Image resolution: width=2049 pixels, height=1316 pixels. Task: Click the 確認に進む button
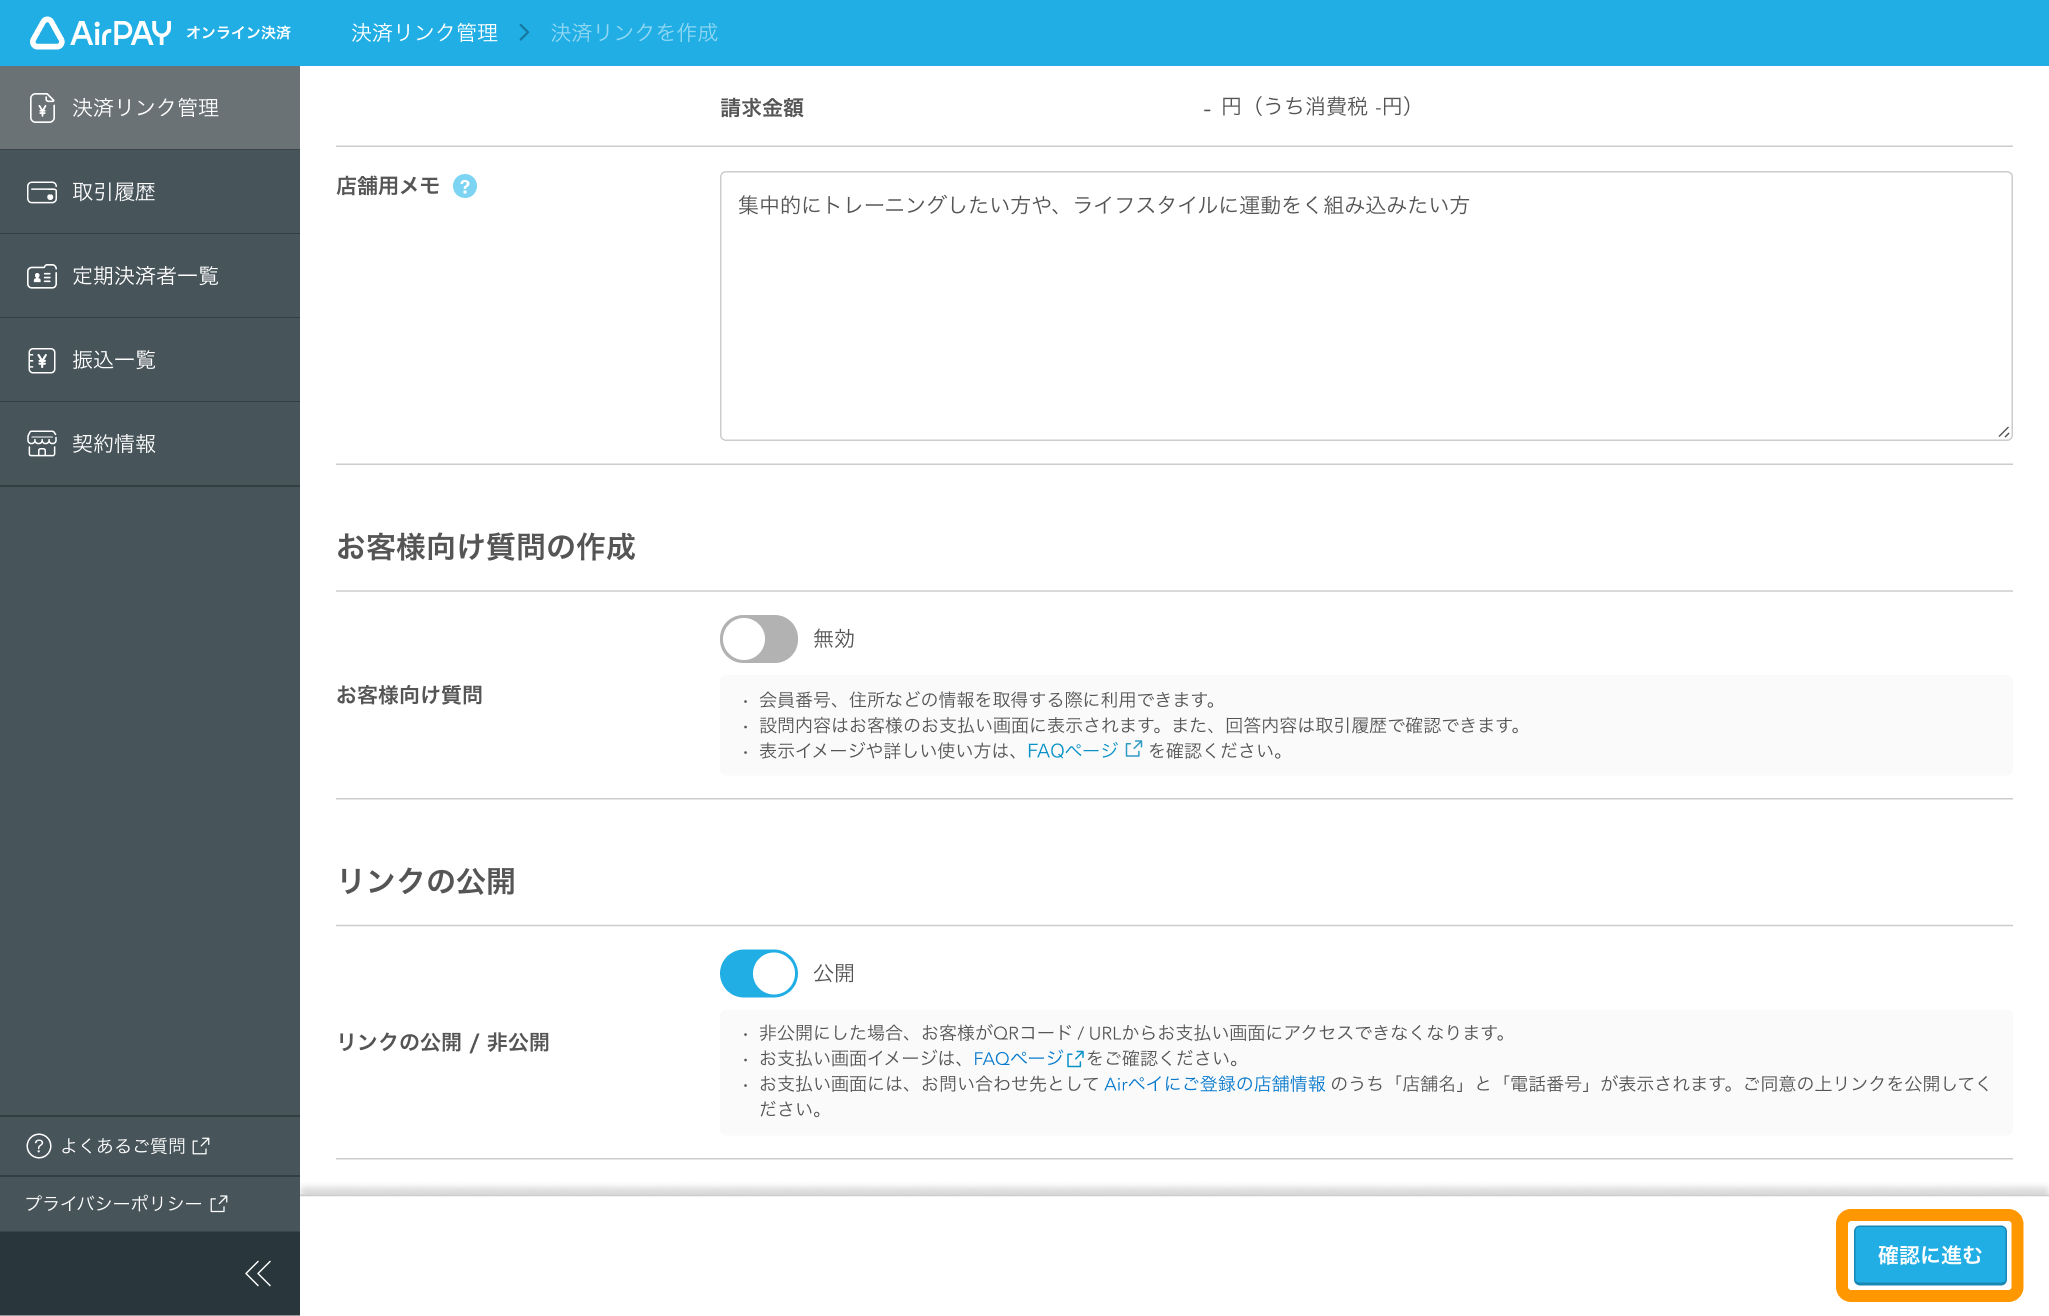[1929, 1255]
